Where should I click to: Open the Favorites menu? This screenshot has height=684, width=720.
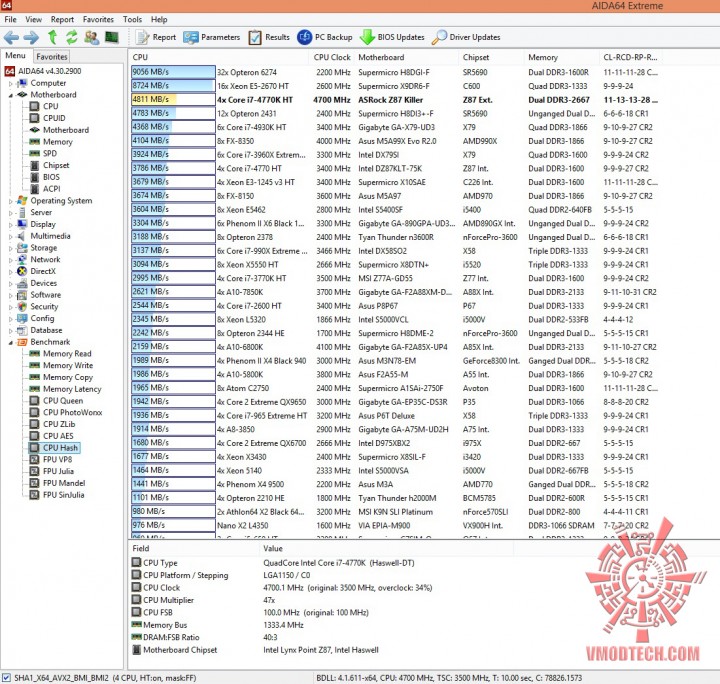click(x=98, y=19)
